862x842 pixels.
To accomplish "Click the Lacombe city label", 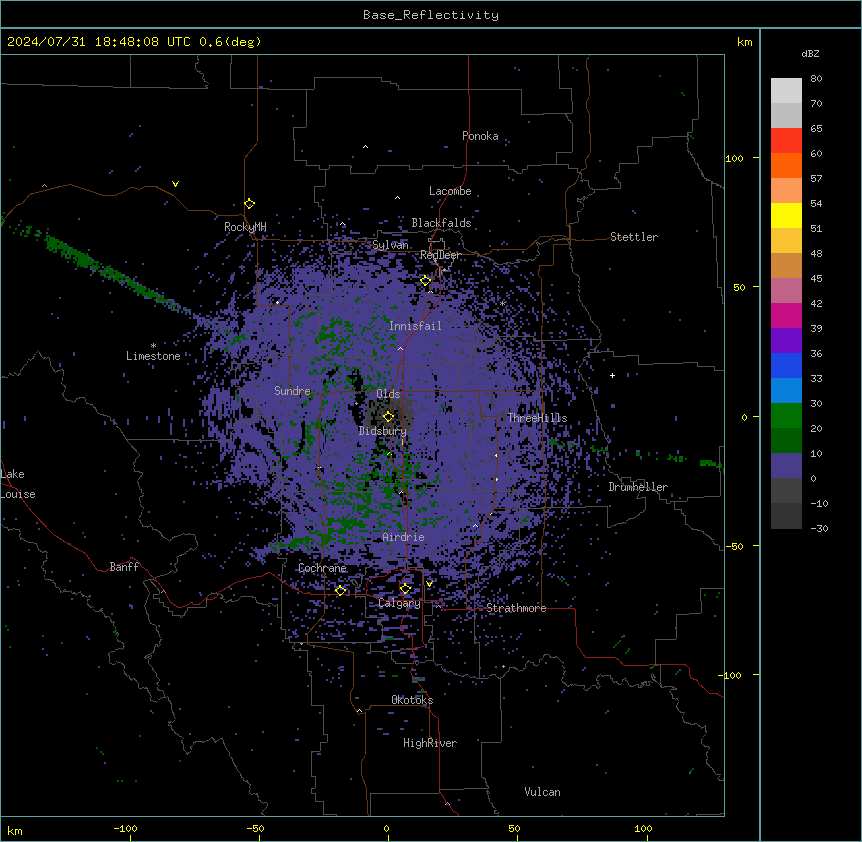I will click(450, 191).
